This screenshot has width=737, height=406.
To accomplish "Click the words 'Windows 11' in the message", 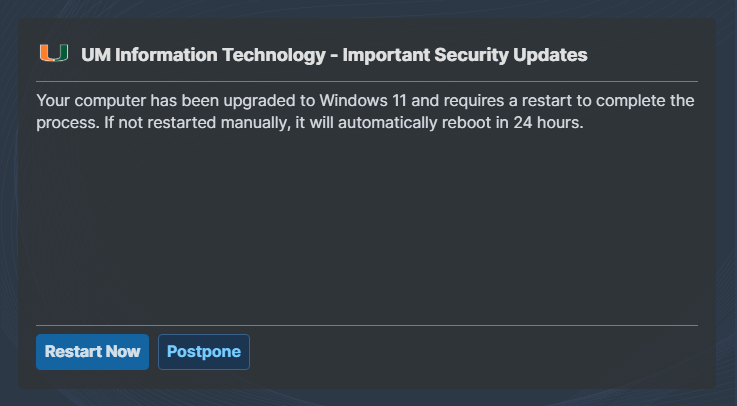I will (x=362, y=101).
